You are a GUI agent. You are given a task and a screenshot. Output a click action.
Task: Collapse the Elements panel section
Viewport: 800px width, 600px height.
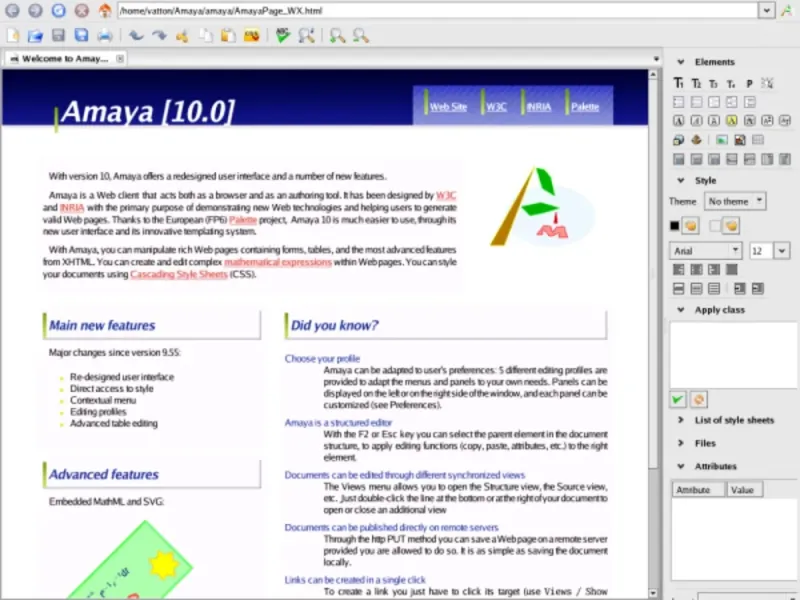681,62
